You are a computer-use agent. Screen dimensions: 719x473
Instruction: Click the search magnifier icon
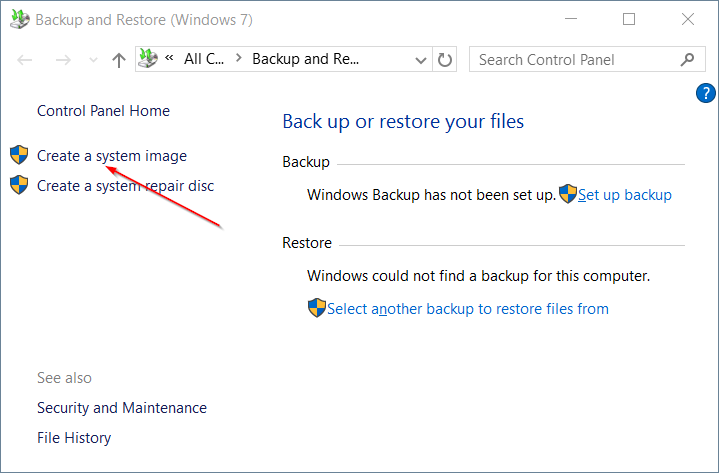point(687,60)
